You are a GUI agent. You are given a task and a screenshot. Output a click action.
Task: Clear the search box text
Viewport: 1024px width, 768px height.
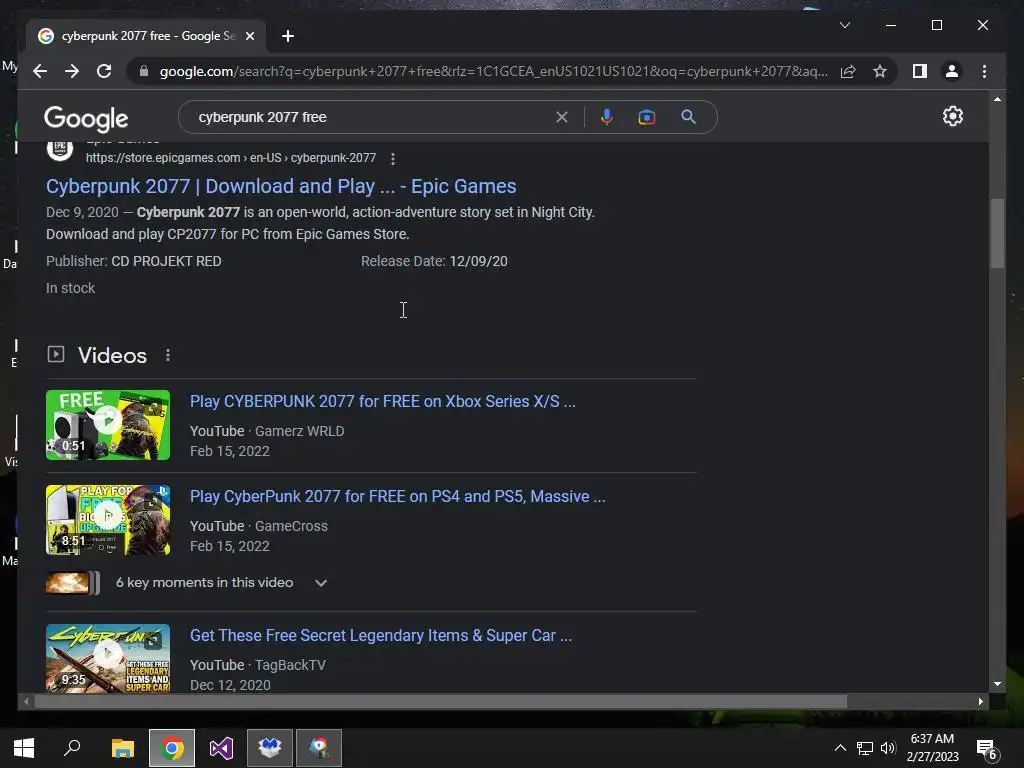[562, 117]
